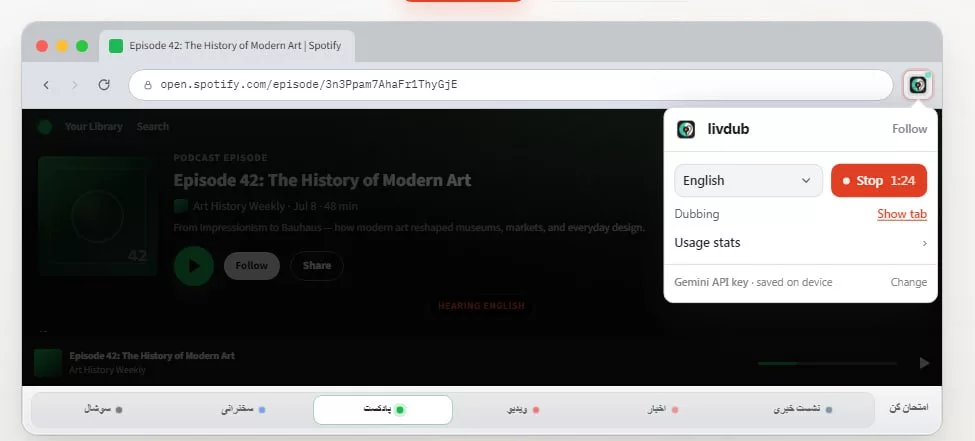Play the episode with the round green button
The width and height of the screenshot is (975, 441).
tap(194, 266)
